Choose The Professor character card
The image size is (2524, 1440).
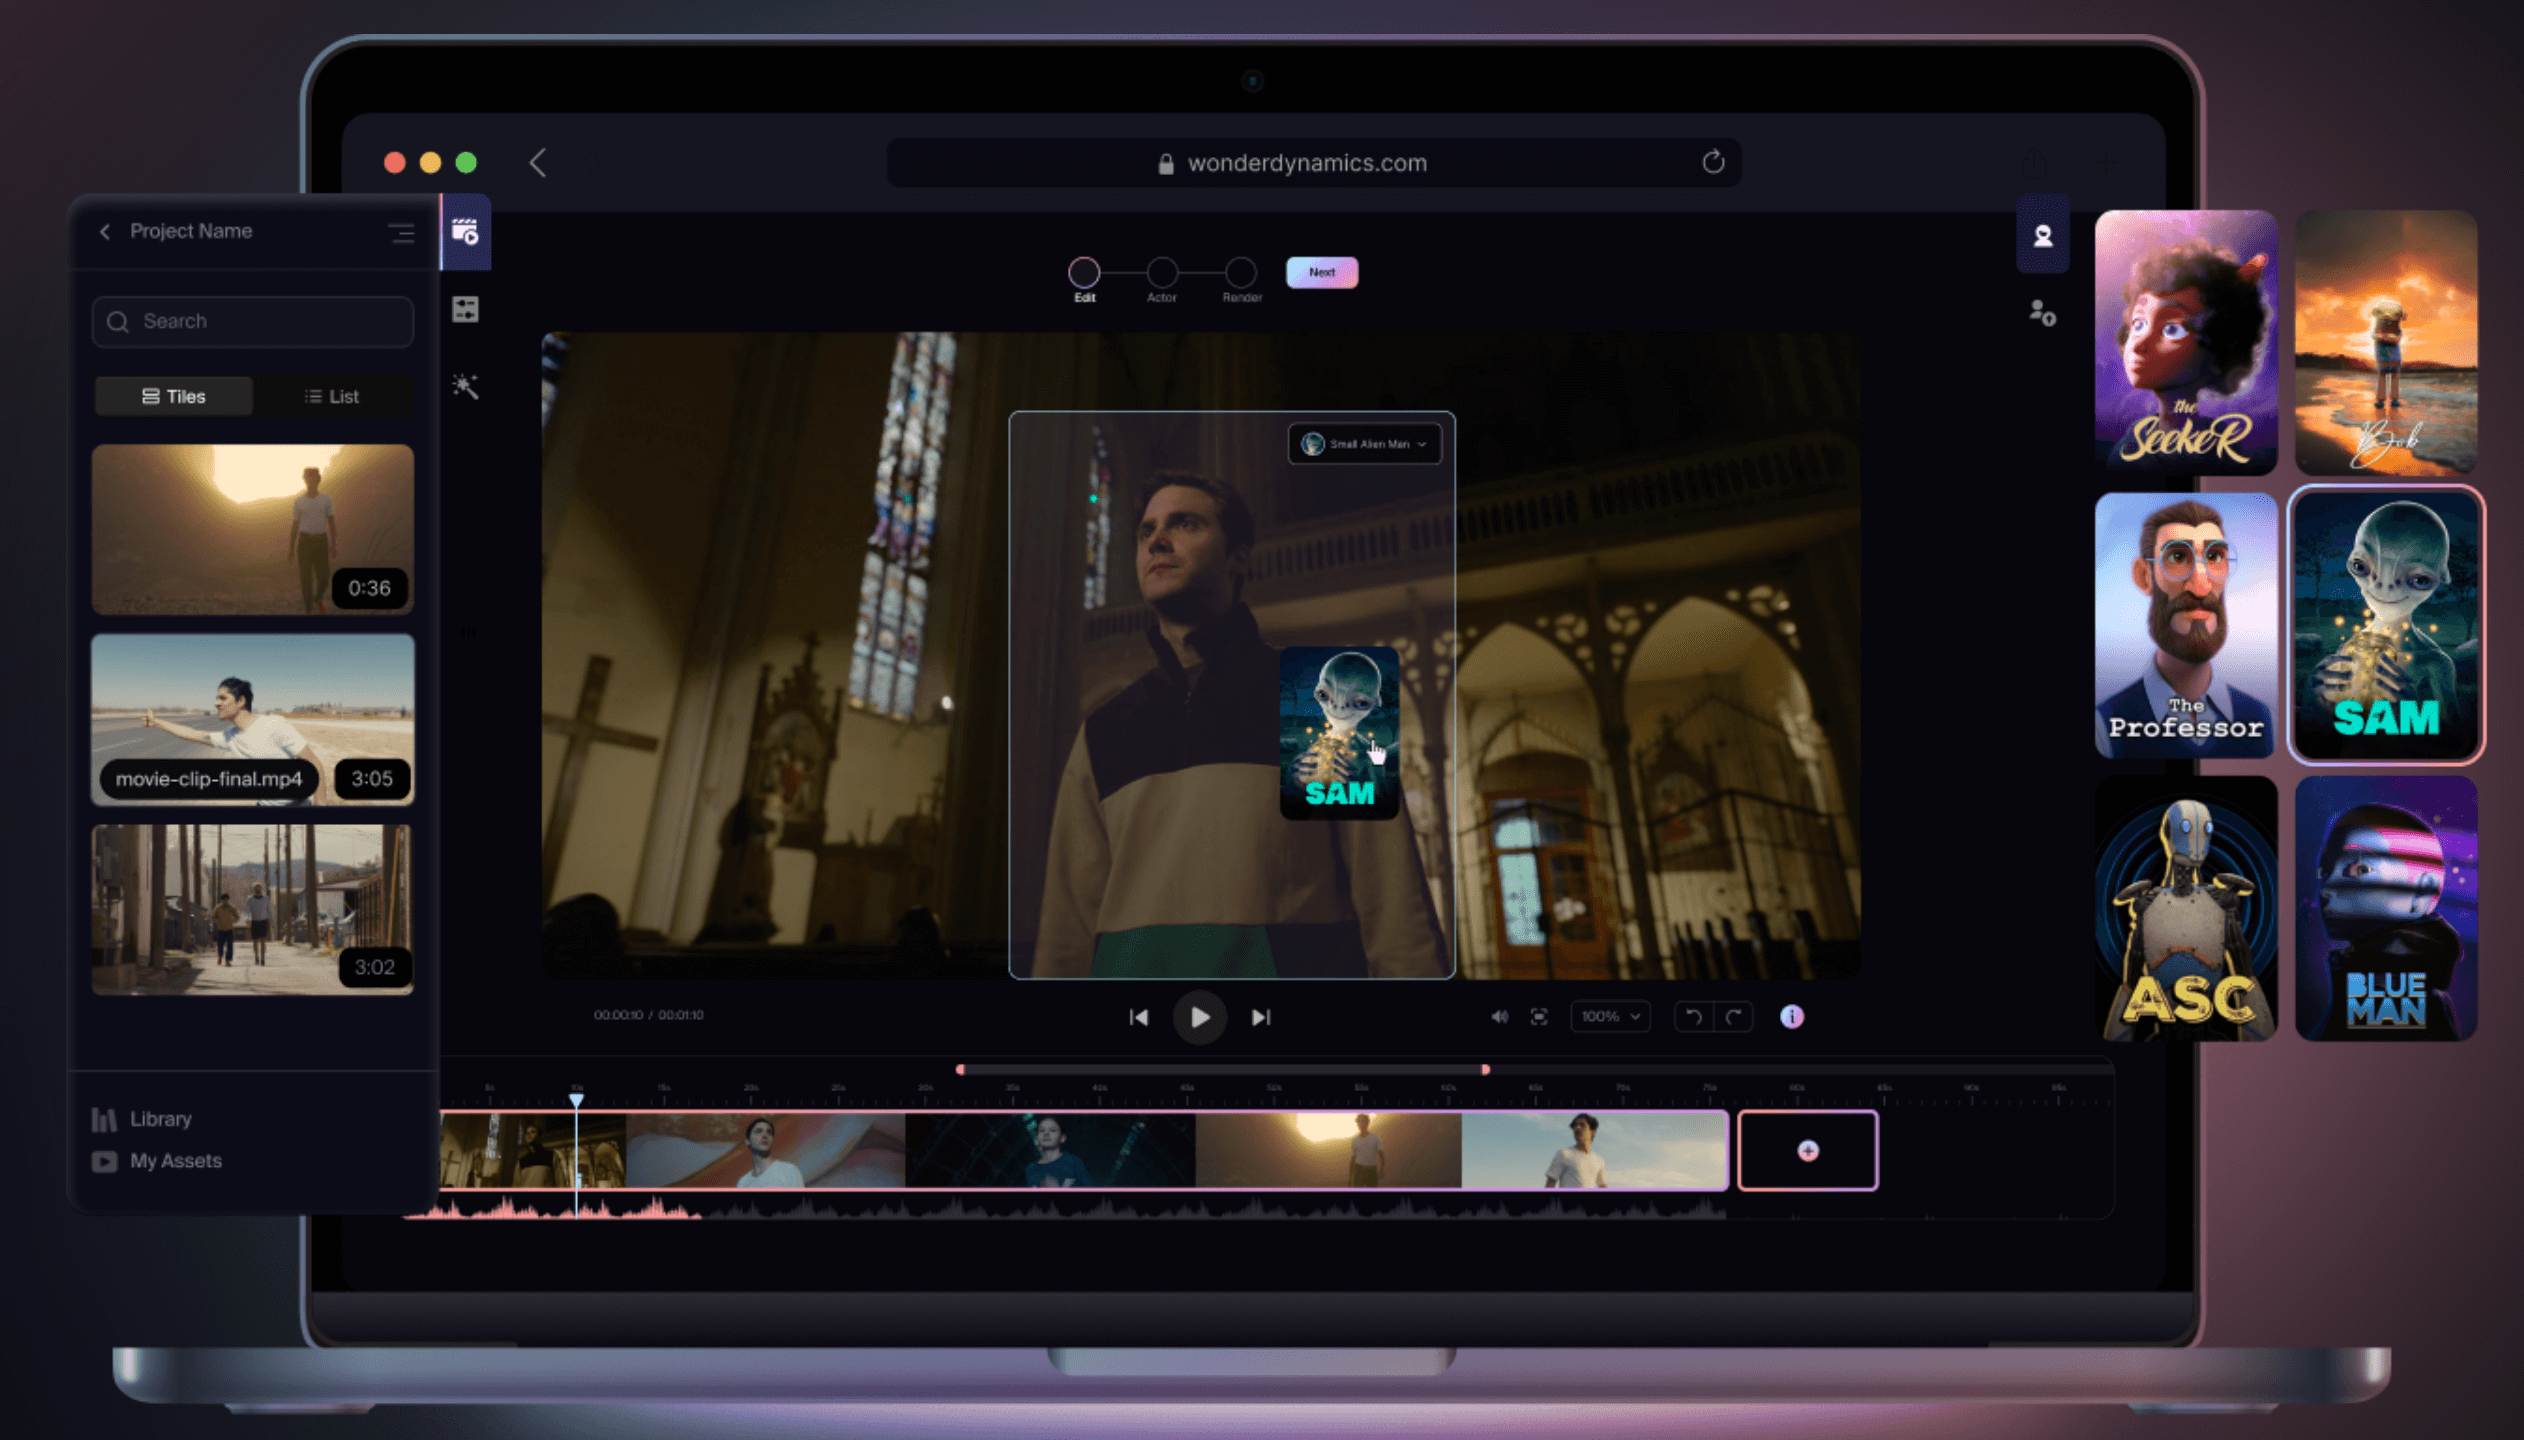2186,625
